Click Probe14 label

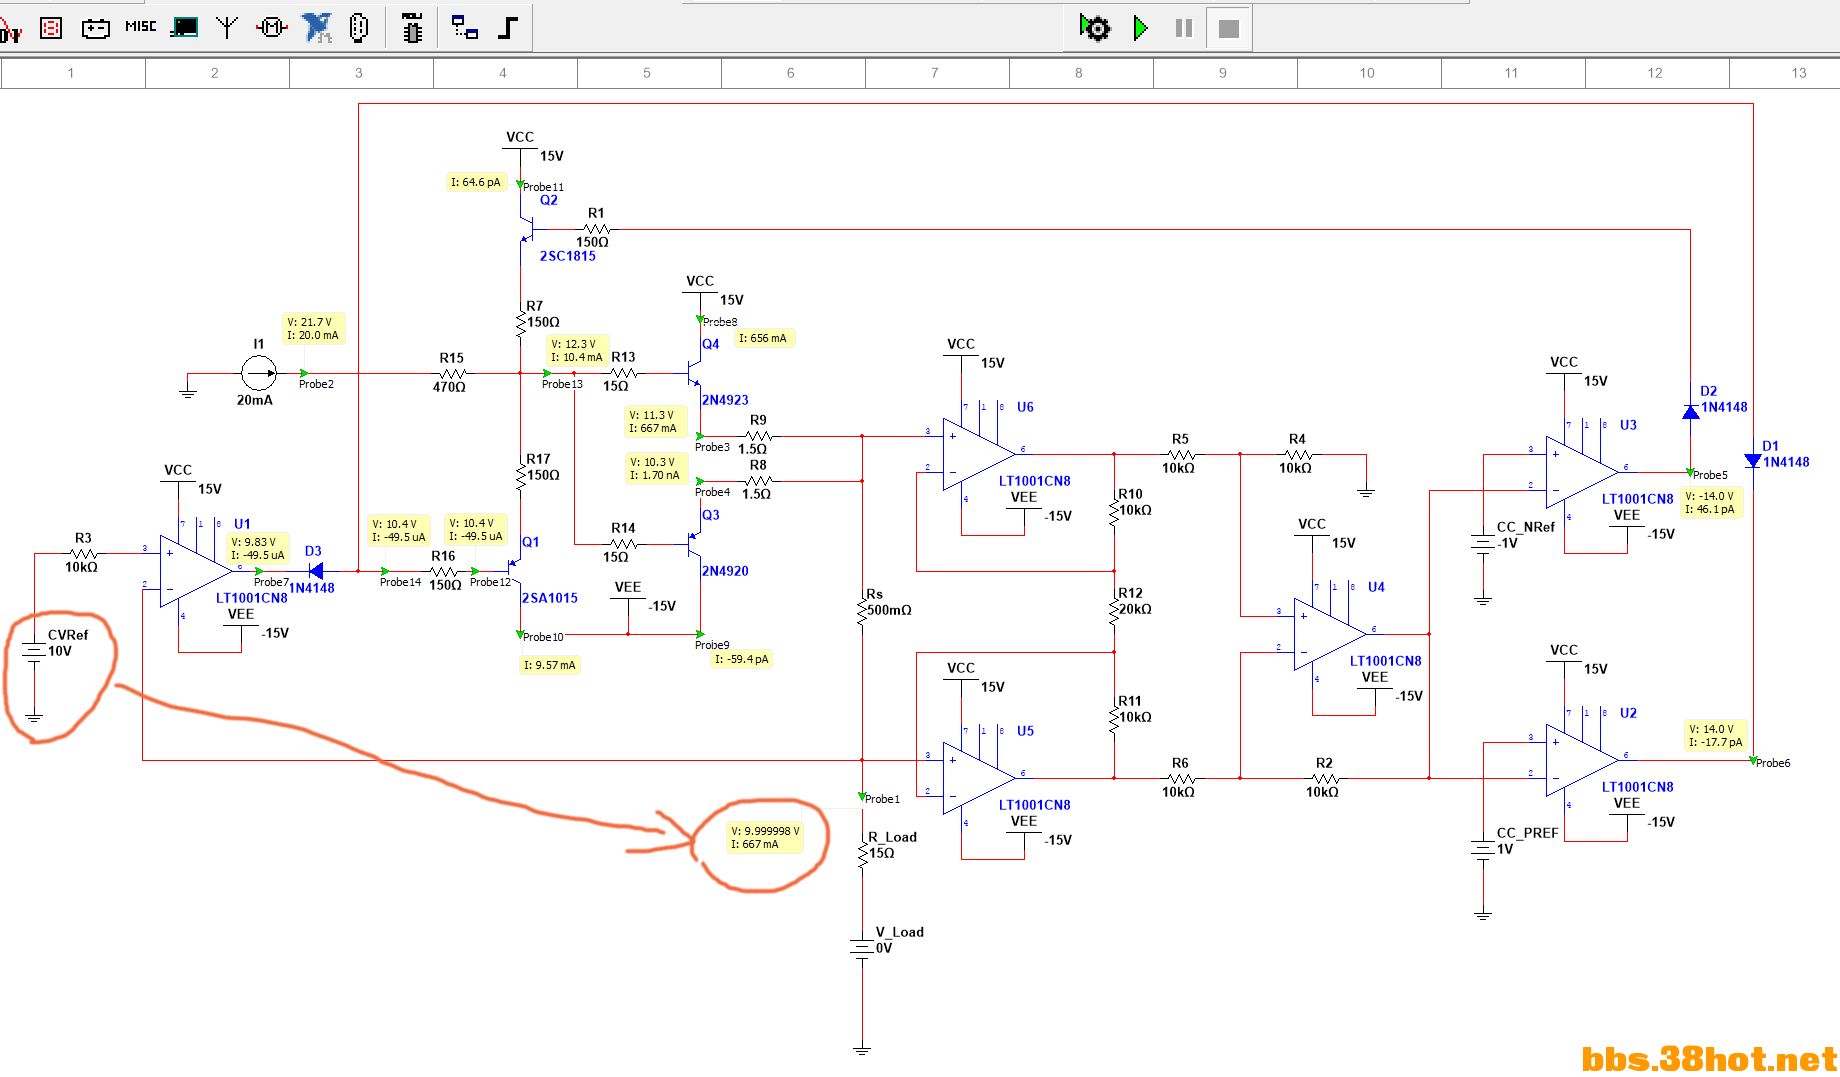400,582
